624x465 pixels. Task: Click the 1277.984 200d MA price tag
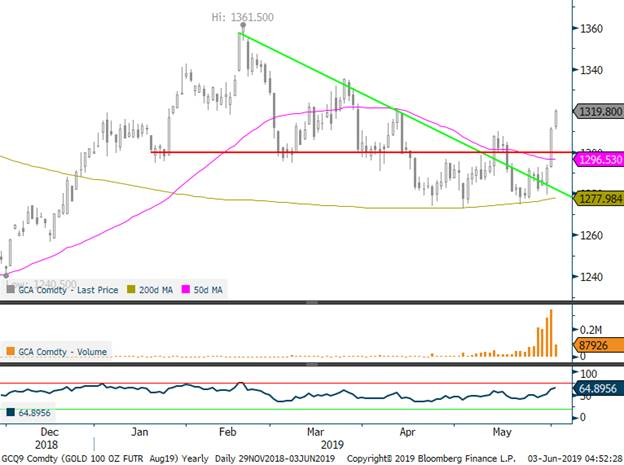coord(599,198)
